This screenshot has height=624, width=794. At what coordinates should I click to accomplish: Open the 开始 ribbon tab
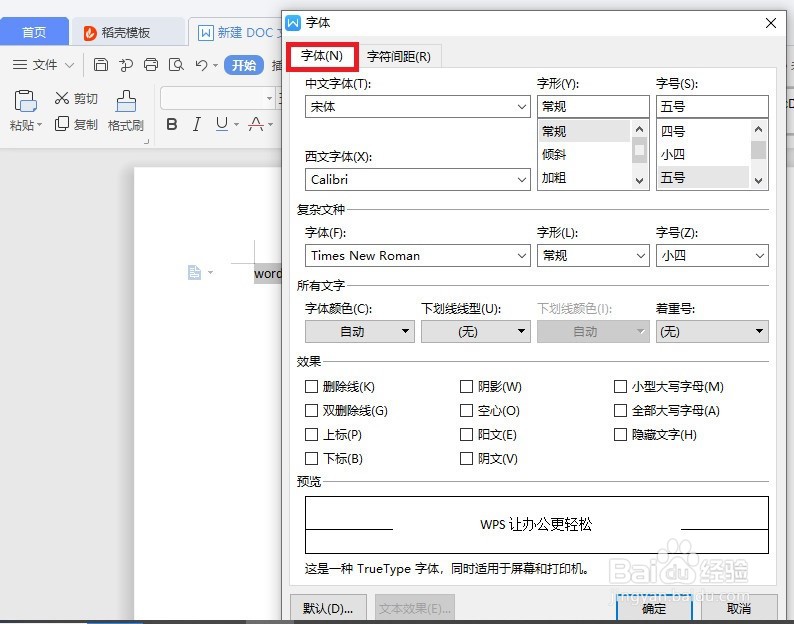coord(244,65)
